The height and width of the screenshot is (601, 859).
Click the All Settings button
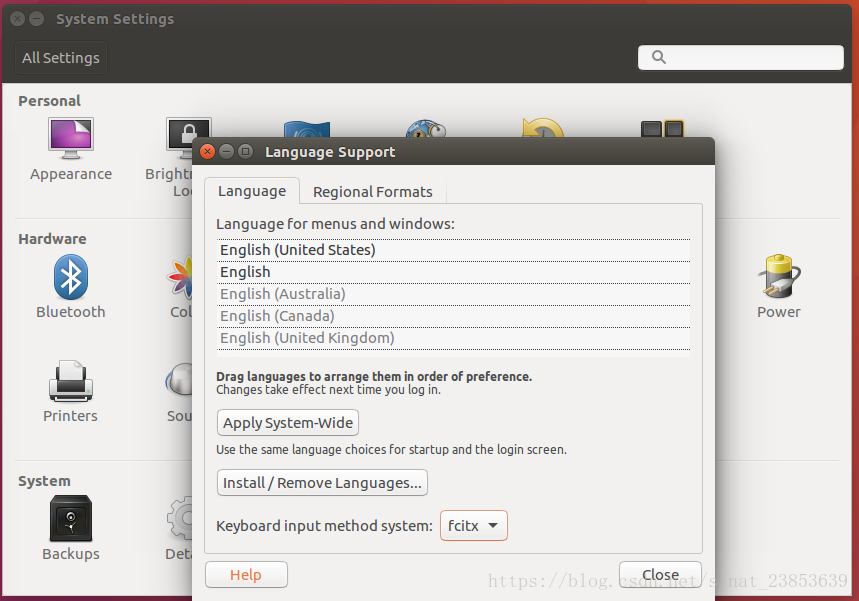(x=61, y=58)
